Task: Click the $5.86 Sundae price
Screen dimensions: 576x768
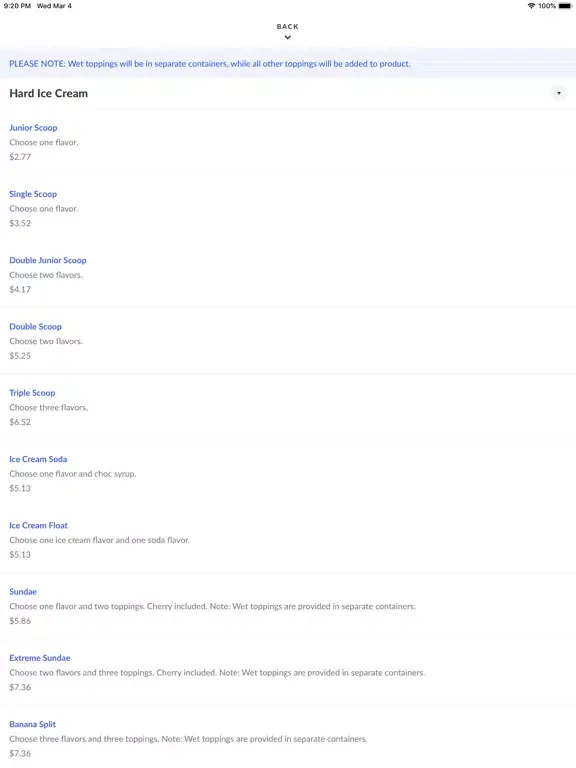Action: (20, 621)
